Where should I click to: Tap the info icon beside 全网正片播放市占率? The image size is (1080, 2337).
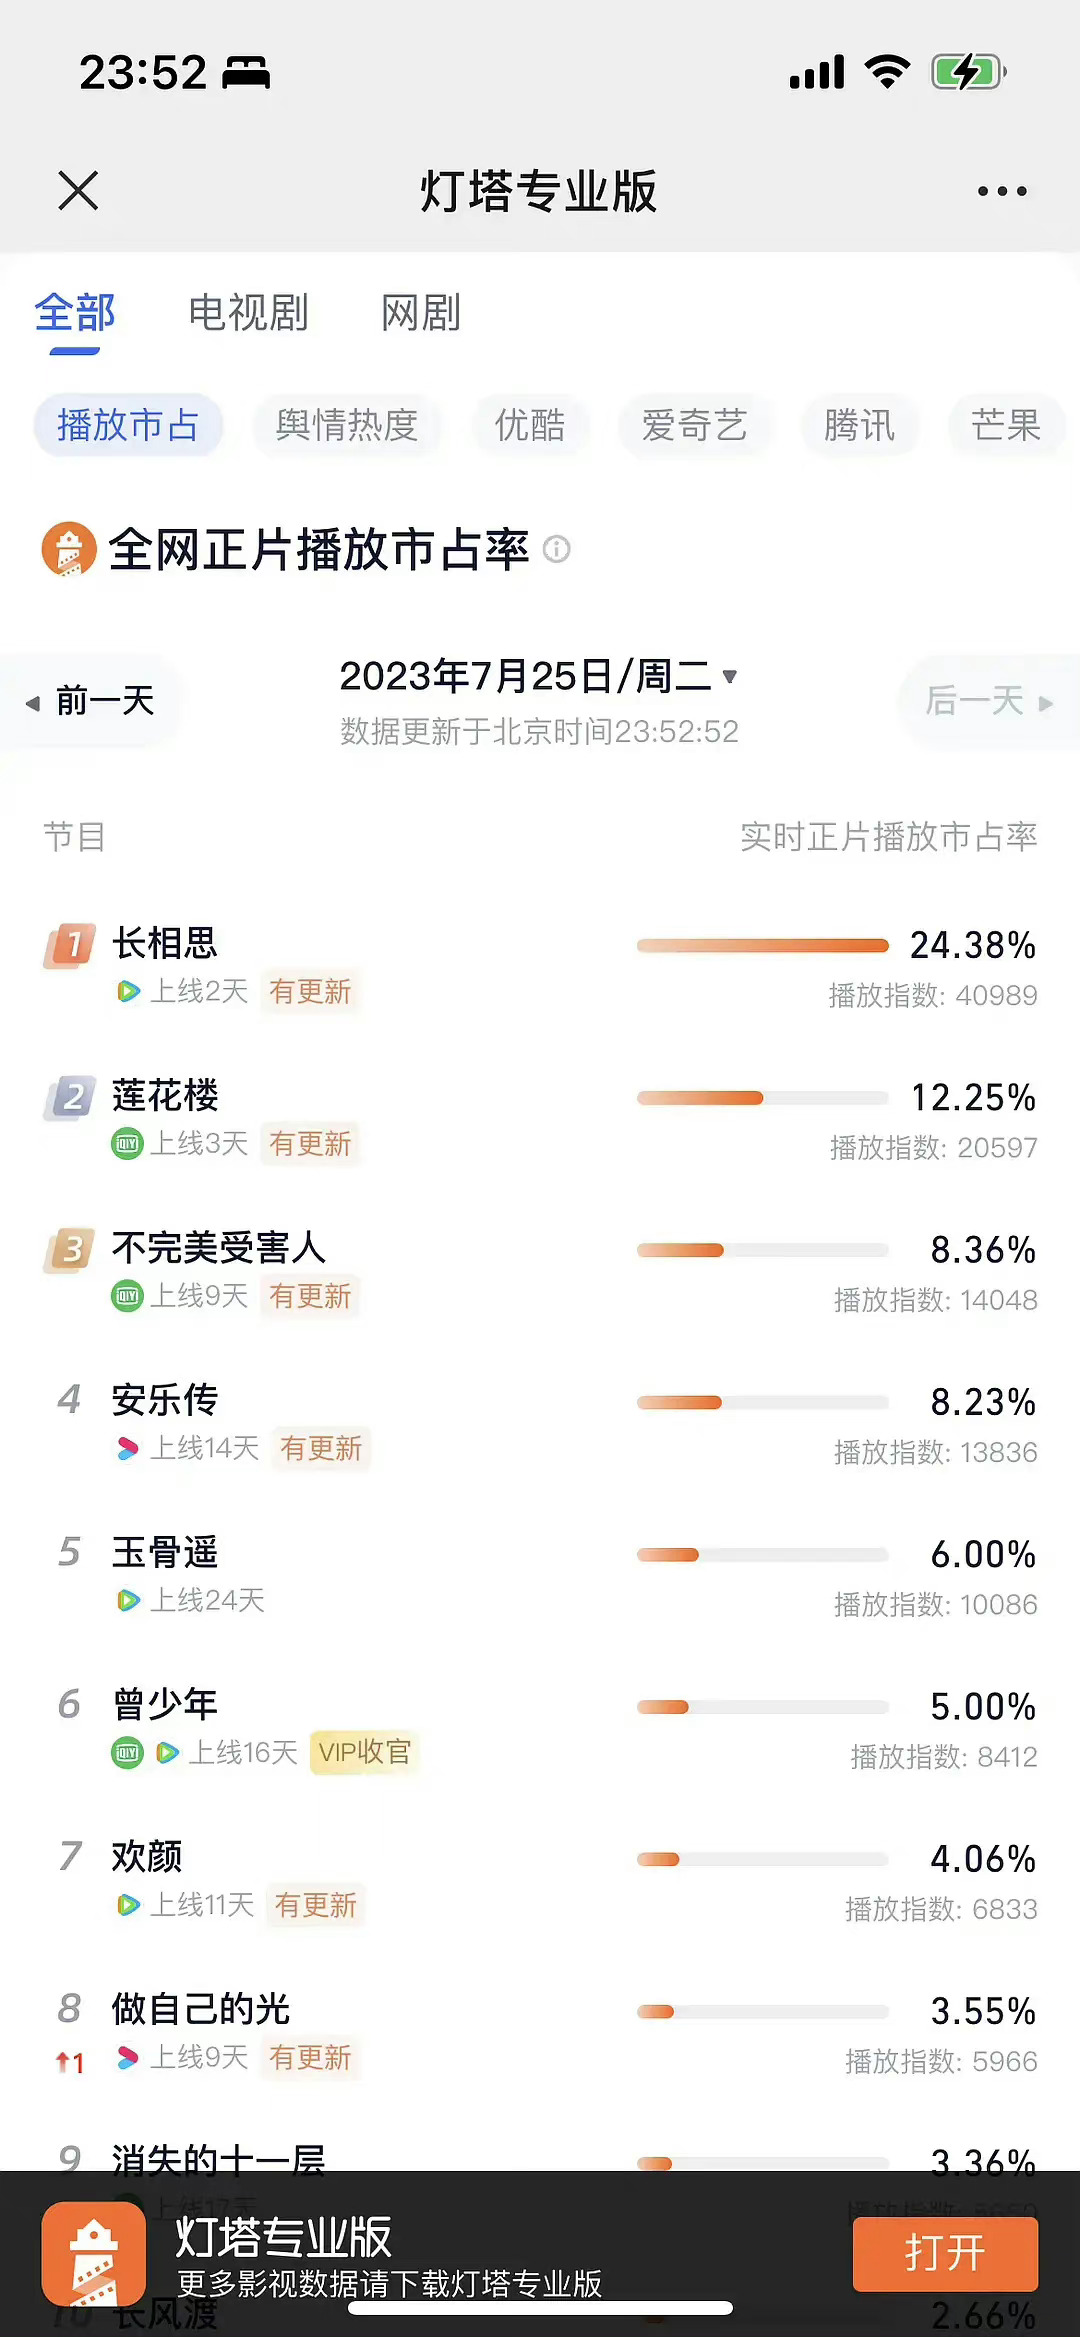(557, 549)
